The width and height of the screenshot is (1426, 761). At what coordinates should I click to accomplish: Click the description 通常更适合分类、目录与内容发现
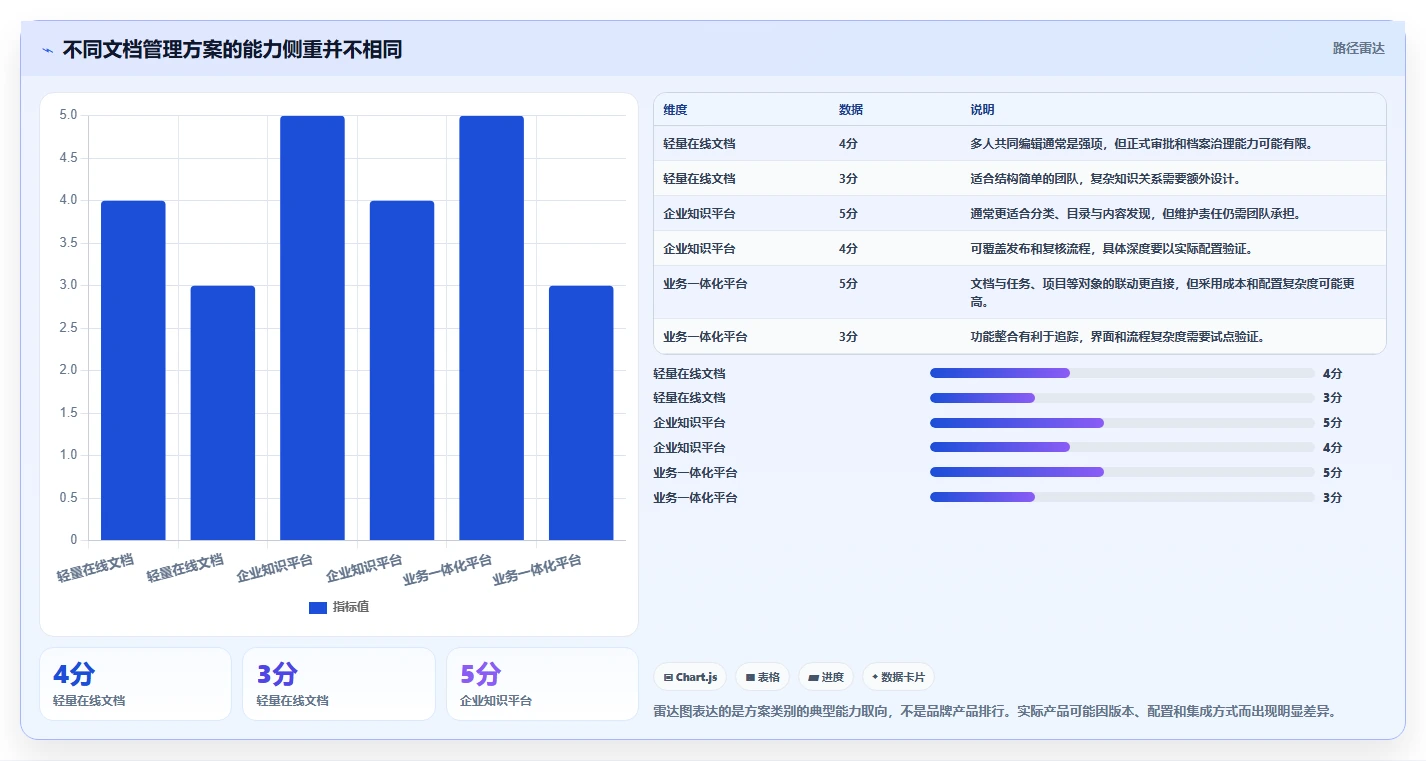(1060, 214)
